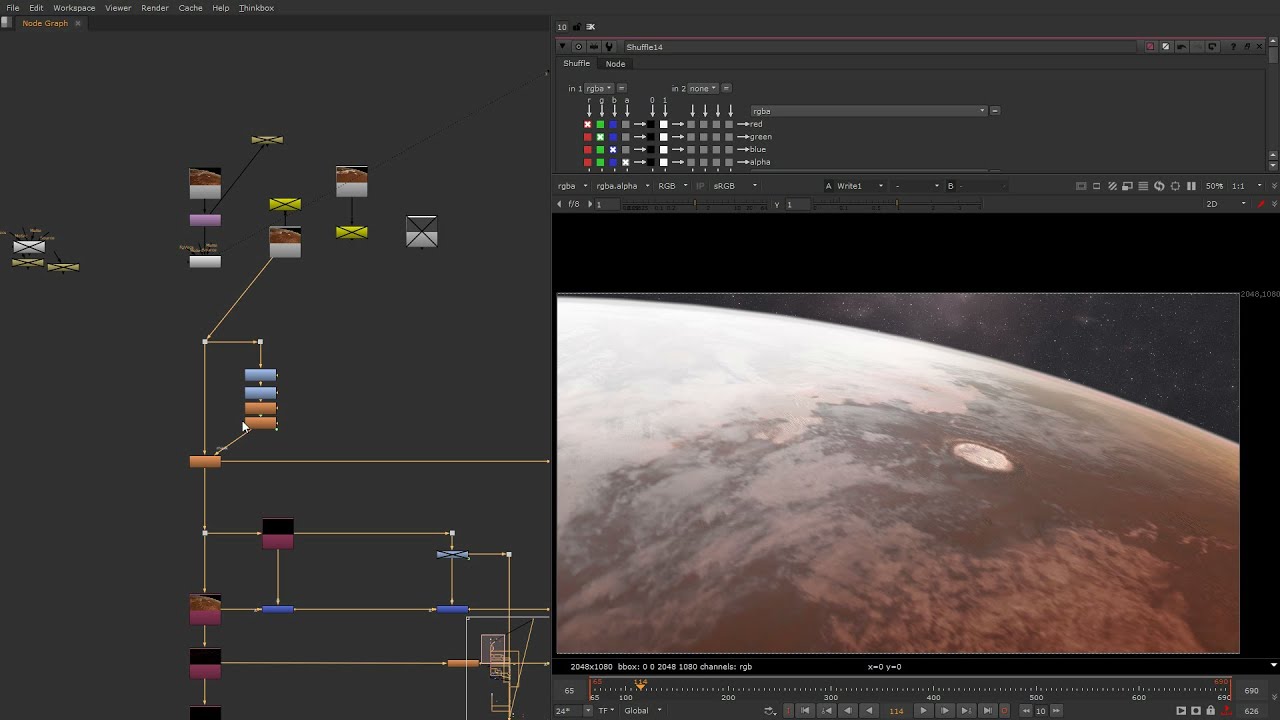Toggle the red channel box in the red output row

[x=587, y=124]
